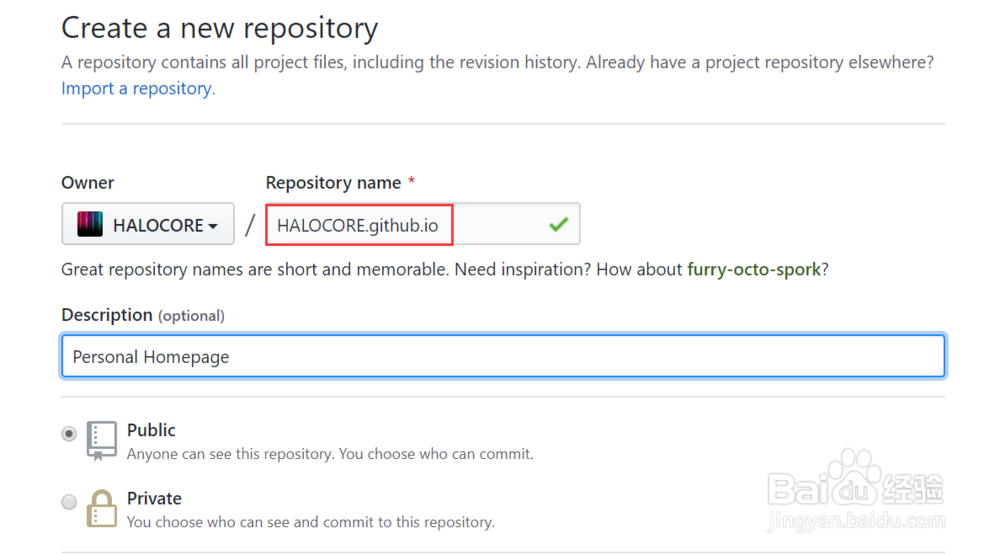Click the slash separator after Owner

pyautogui.click(x=250, y=225)
